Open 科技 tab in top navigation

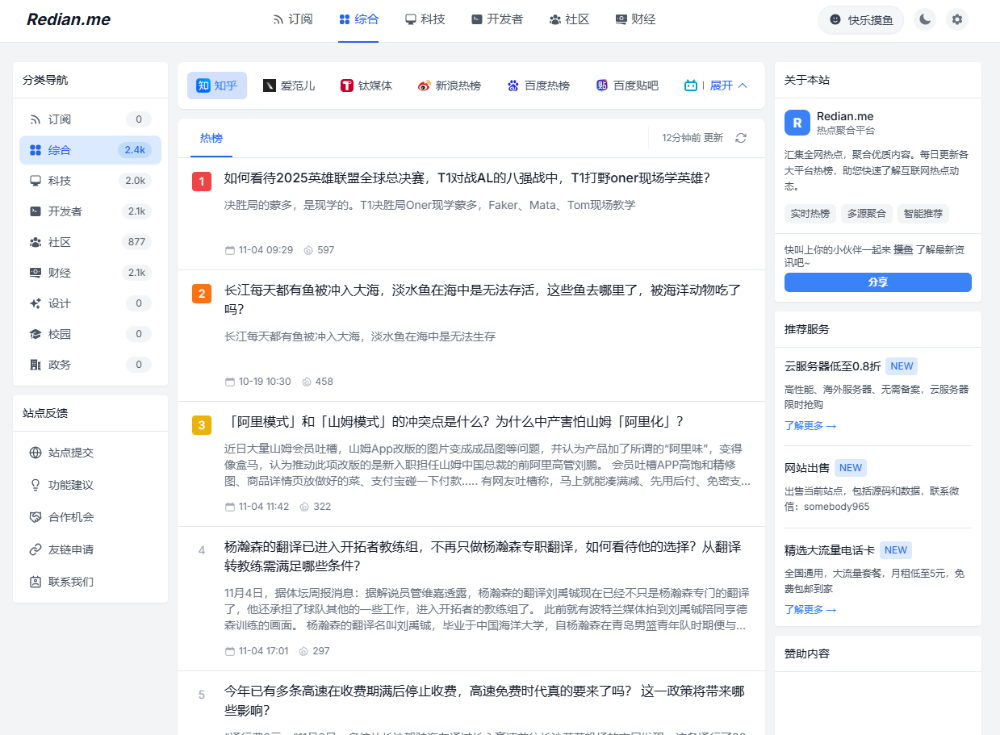(x=424, y=19)
